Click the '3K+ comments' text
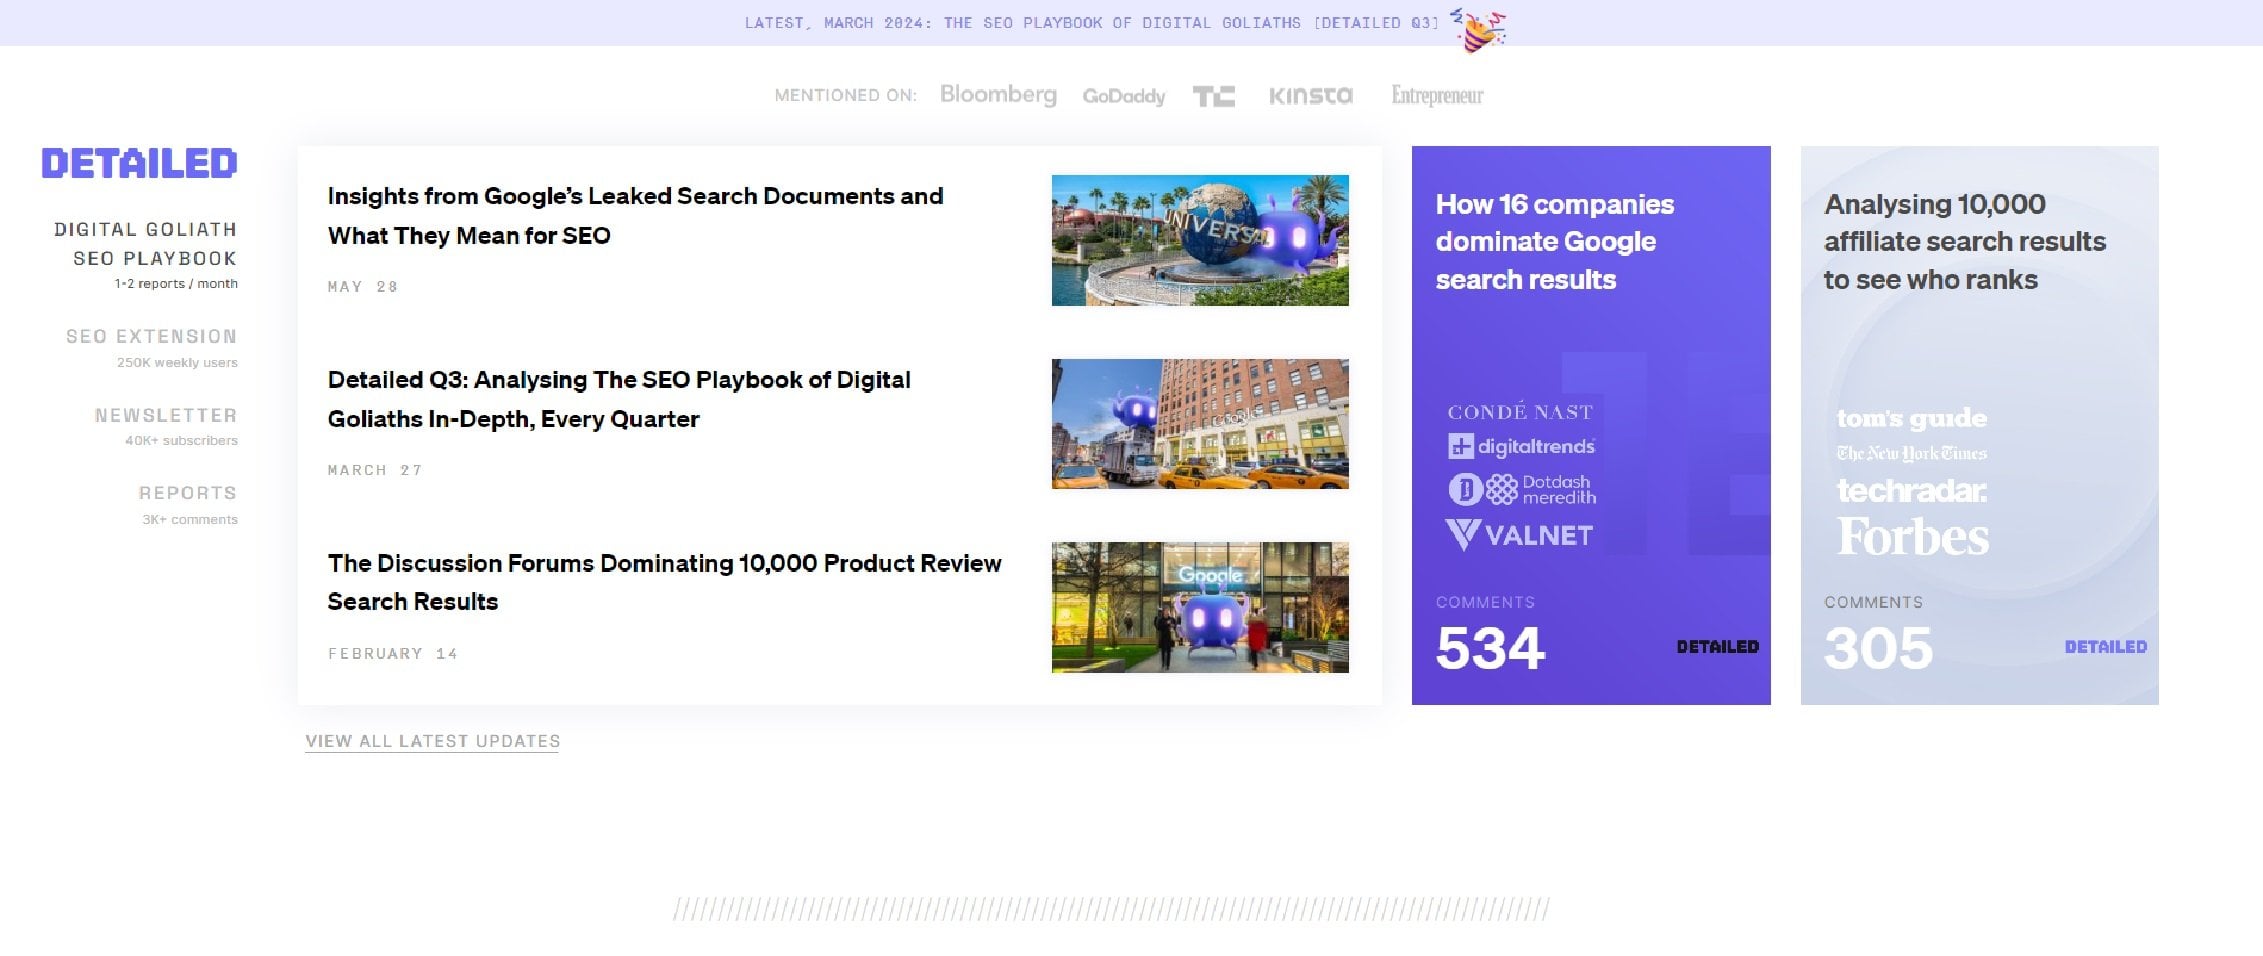2263x956 pixels. coord(190,519)
